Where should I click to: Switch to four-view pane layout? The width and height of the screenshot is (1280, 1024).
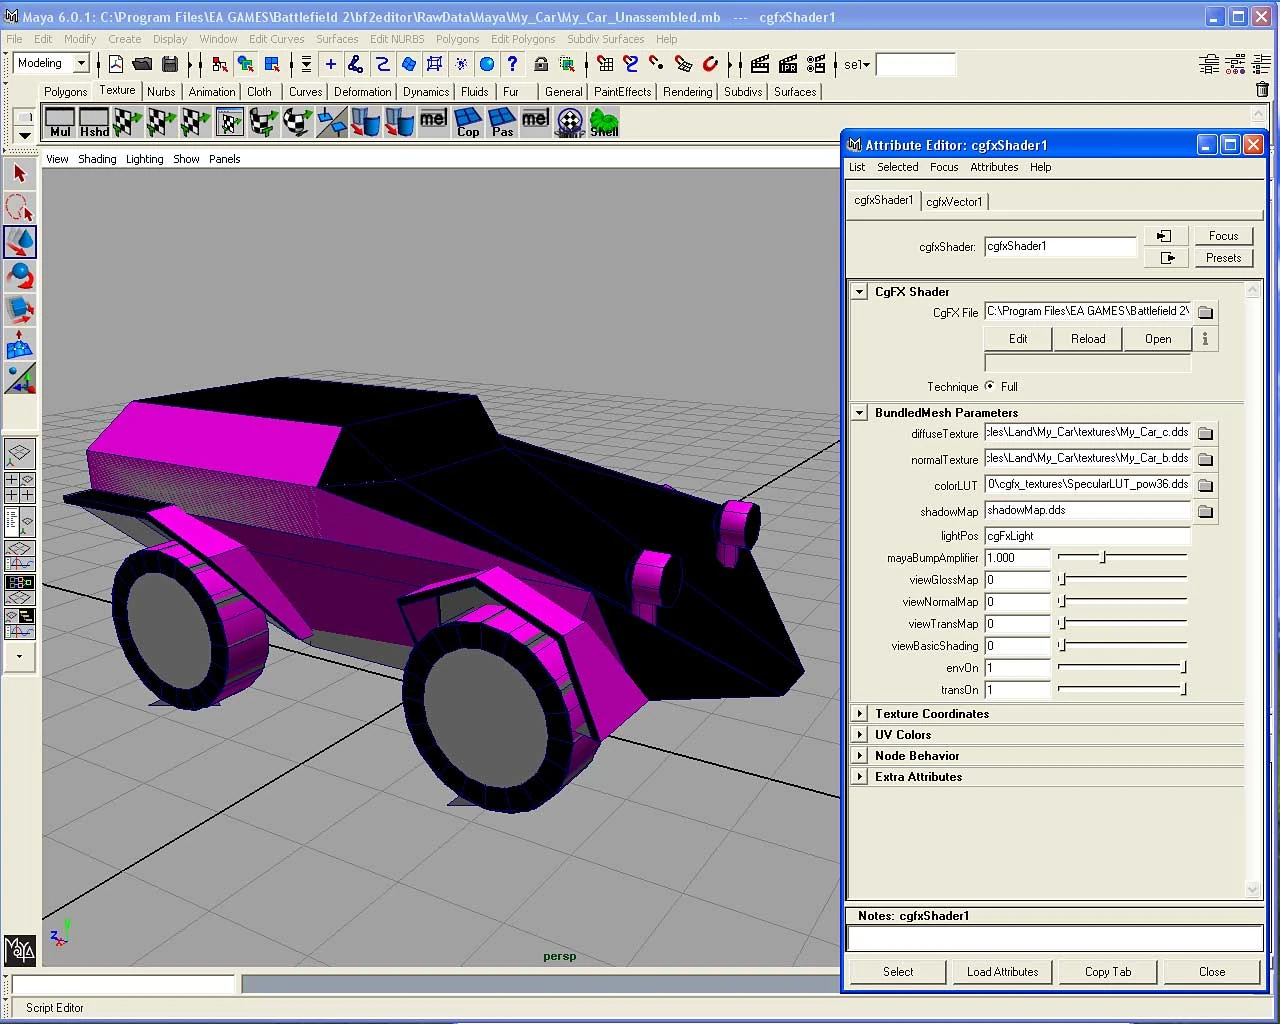click(x=20, y=487)
